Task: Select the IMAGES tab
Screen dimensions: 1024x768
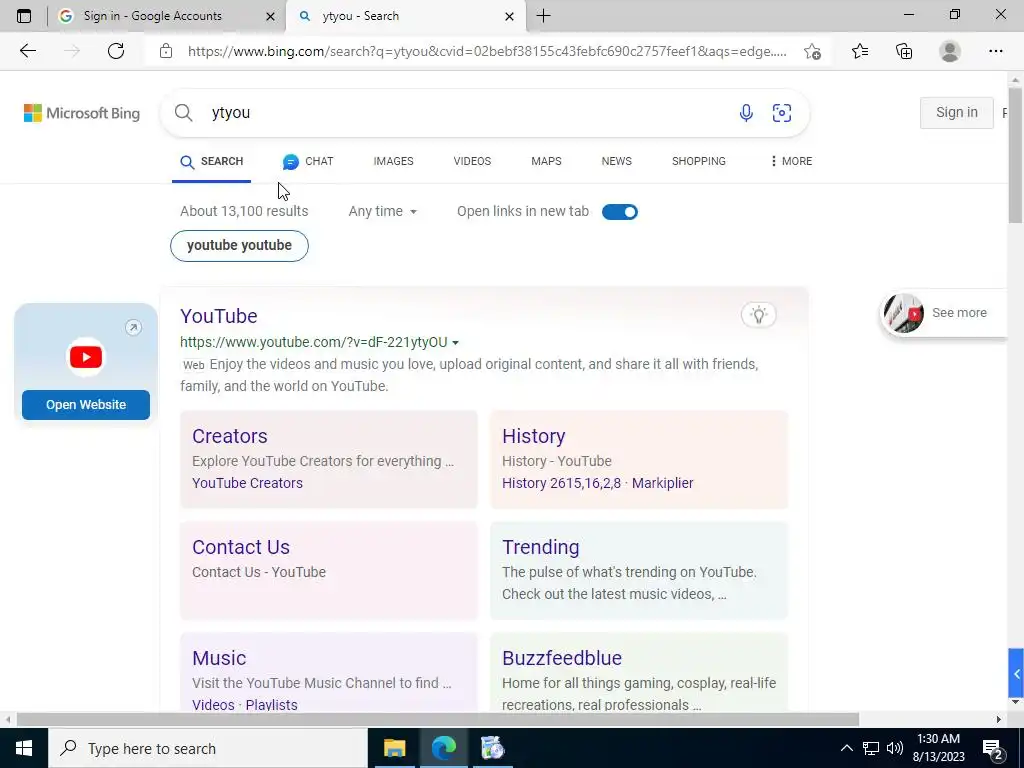Action: (x=393, y=161)
